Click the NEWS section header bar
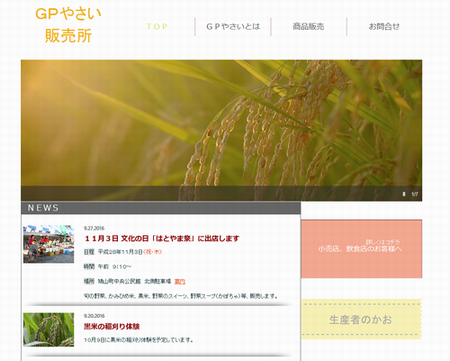The width and height of the screenshot is (450, 361). coord(161,208)
